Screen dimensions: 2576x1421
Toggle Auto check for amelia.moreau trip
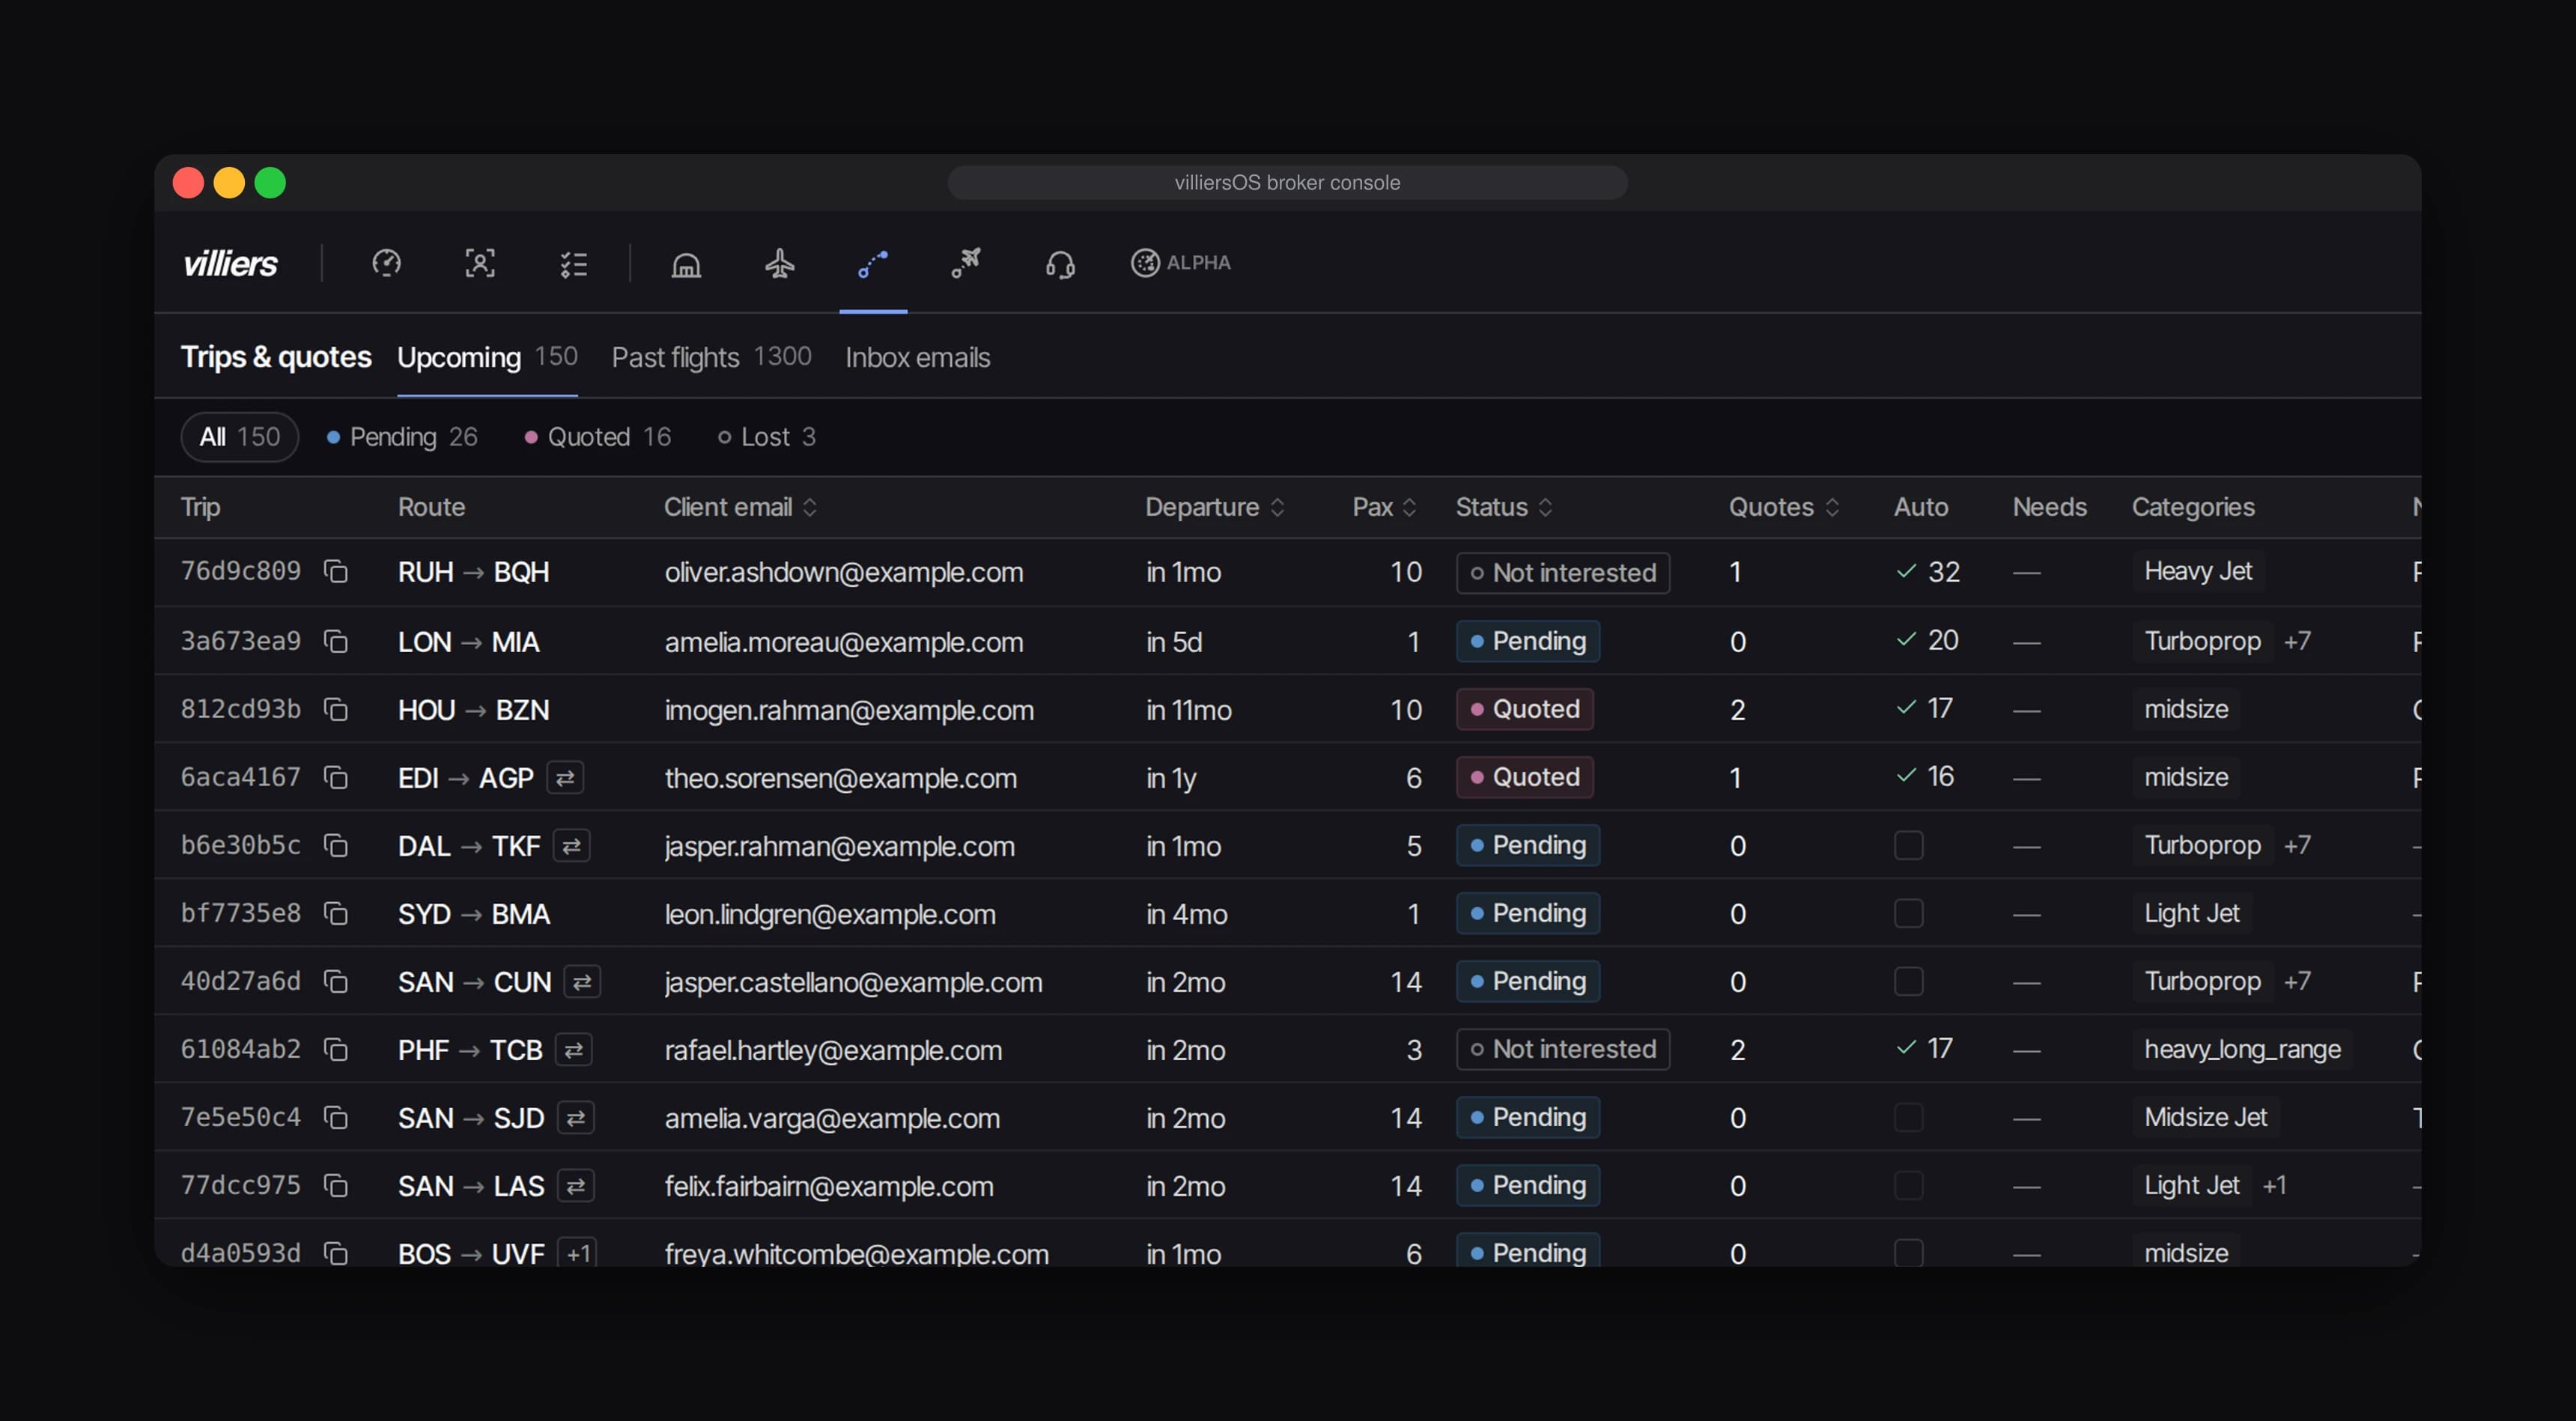coord(1906,639)
